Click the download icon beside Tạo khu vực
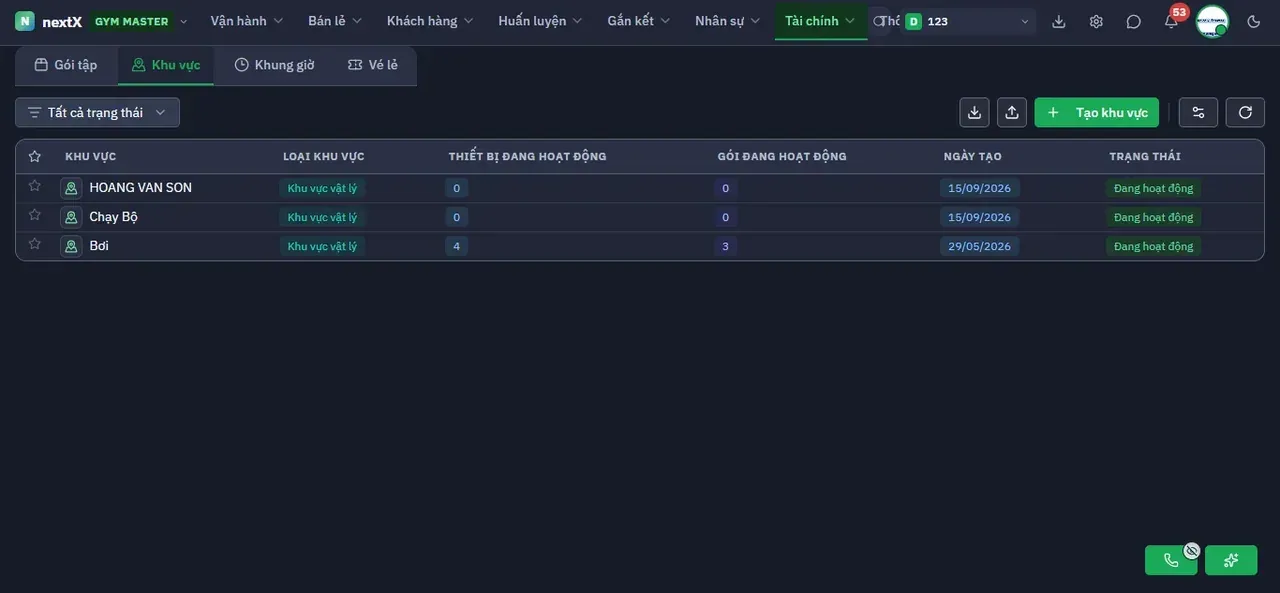This screenshot has height=593, width=1280. click(x=974, y=112)
